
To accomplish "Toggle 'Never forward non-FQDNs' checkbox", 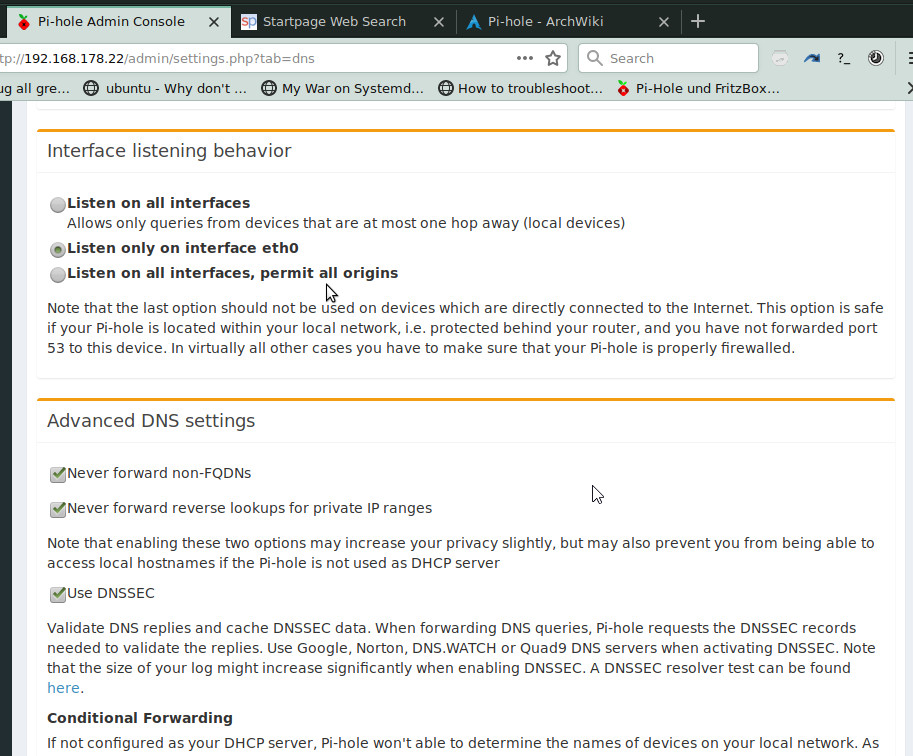I will [58, 475].
